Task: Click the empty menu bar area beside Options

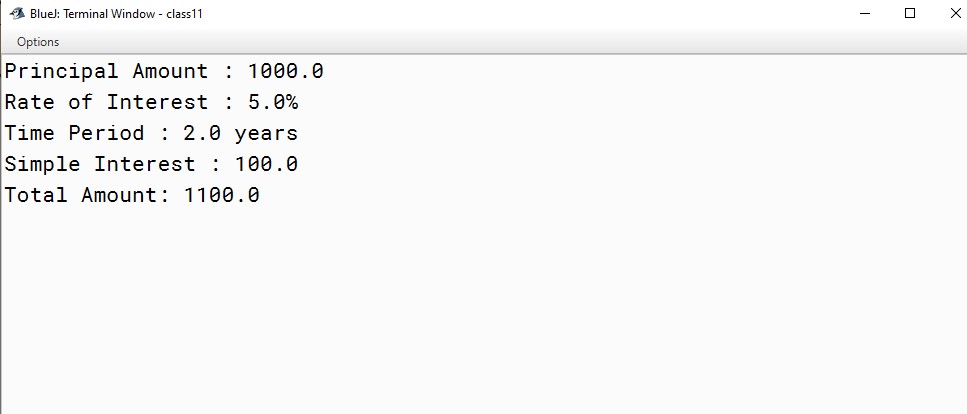Action: [x=512, y=42]
